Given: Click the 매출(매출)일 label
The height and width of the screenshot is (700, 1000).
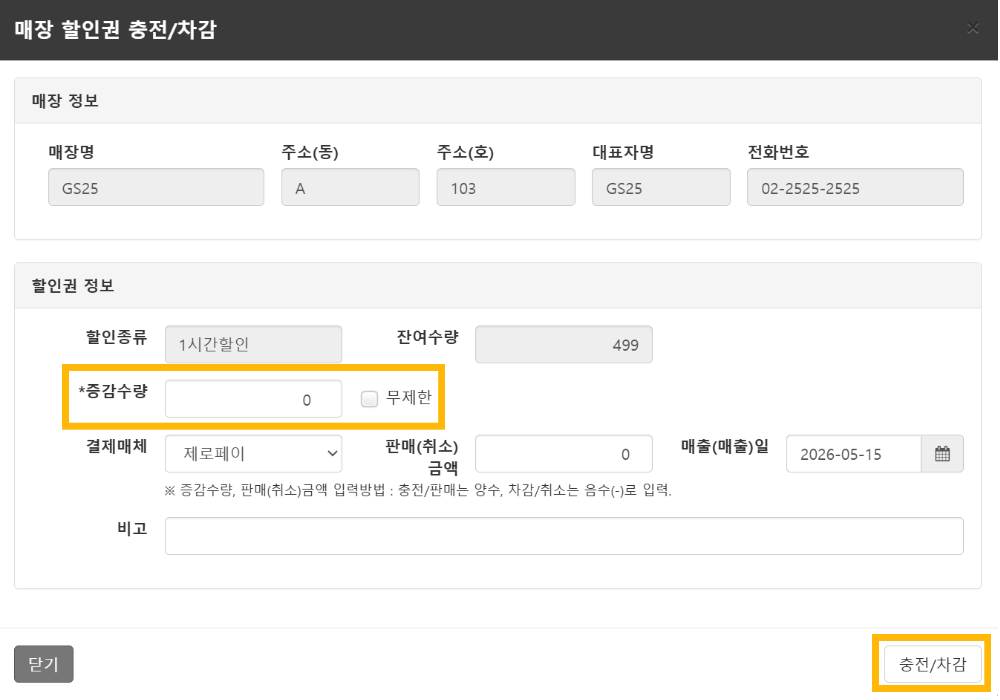Looking at the screenshot, I should point(725,446).
